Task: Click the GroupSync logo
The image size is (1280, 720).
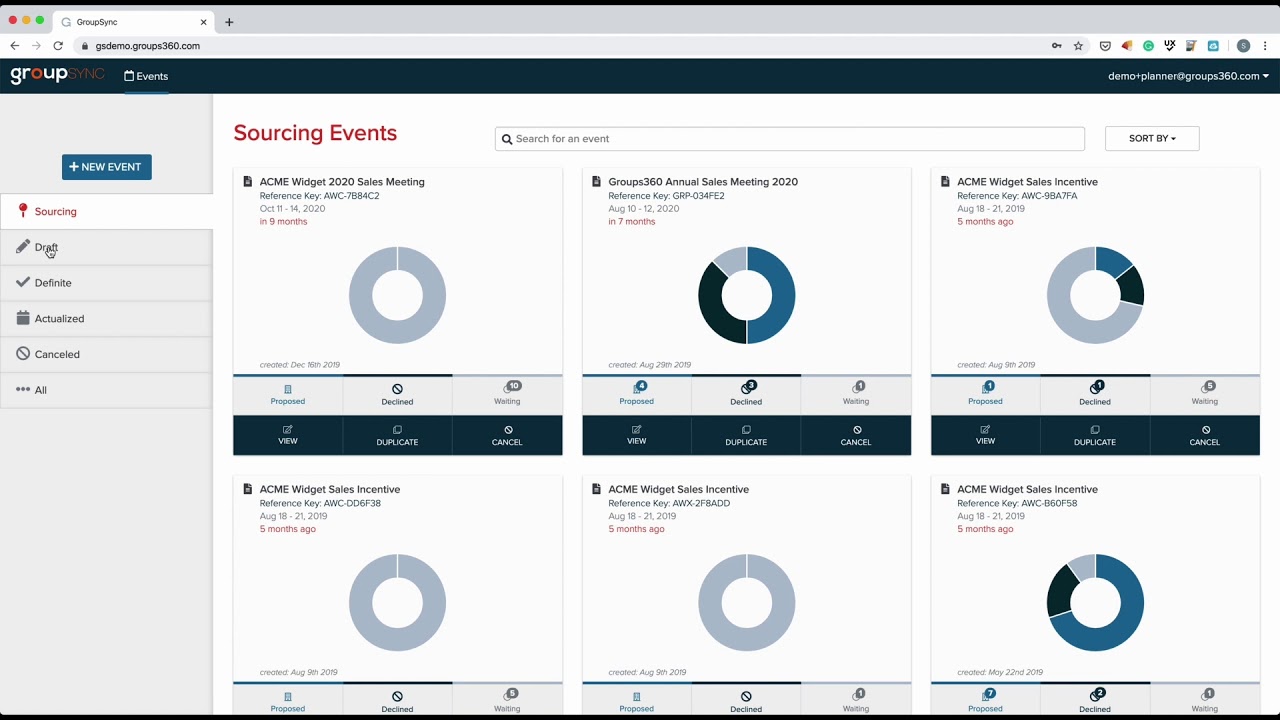Action: click(57, 75)
